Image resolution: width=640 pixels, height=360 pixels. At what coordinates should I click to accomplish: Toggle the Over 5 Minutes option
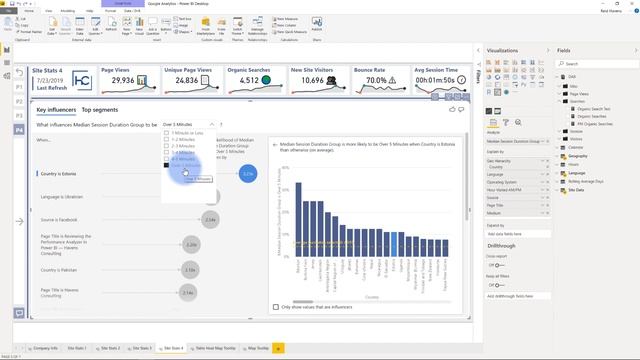coord(166,165)
